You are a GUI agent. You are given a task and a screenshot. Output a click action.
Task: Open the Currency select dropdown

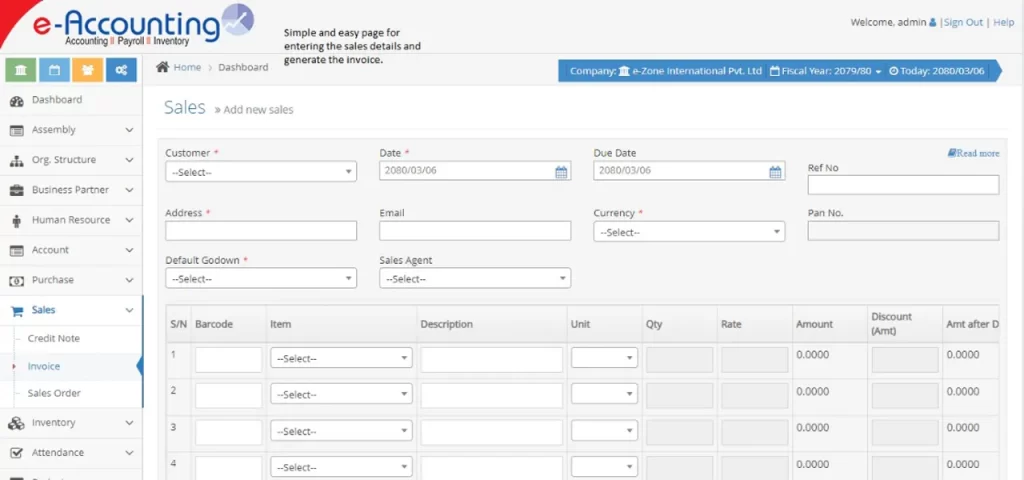[689, 232]
